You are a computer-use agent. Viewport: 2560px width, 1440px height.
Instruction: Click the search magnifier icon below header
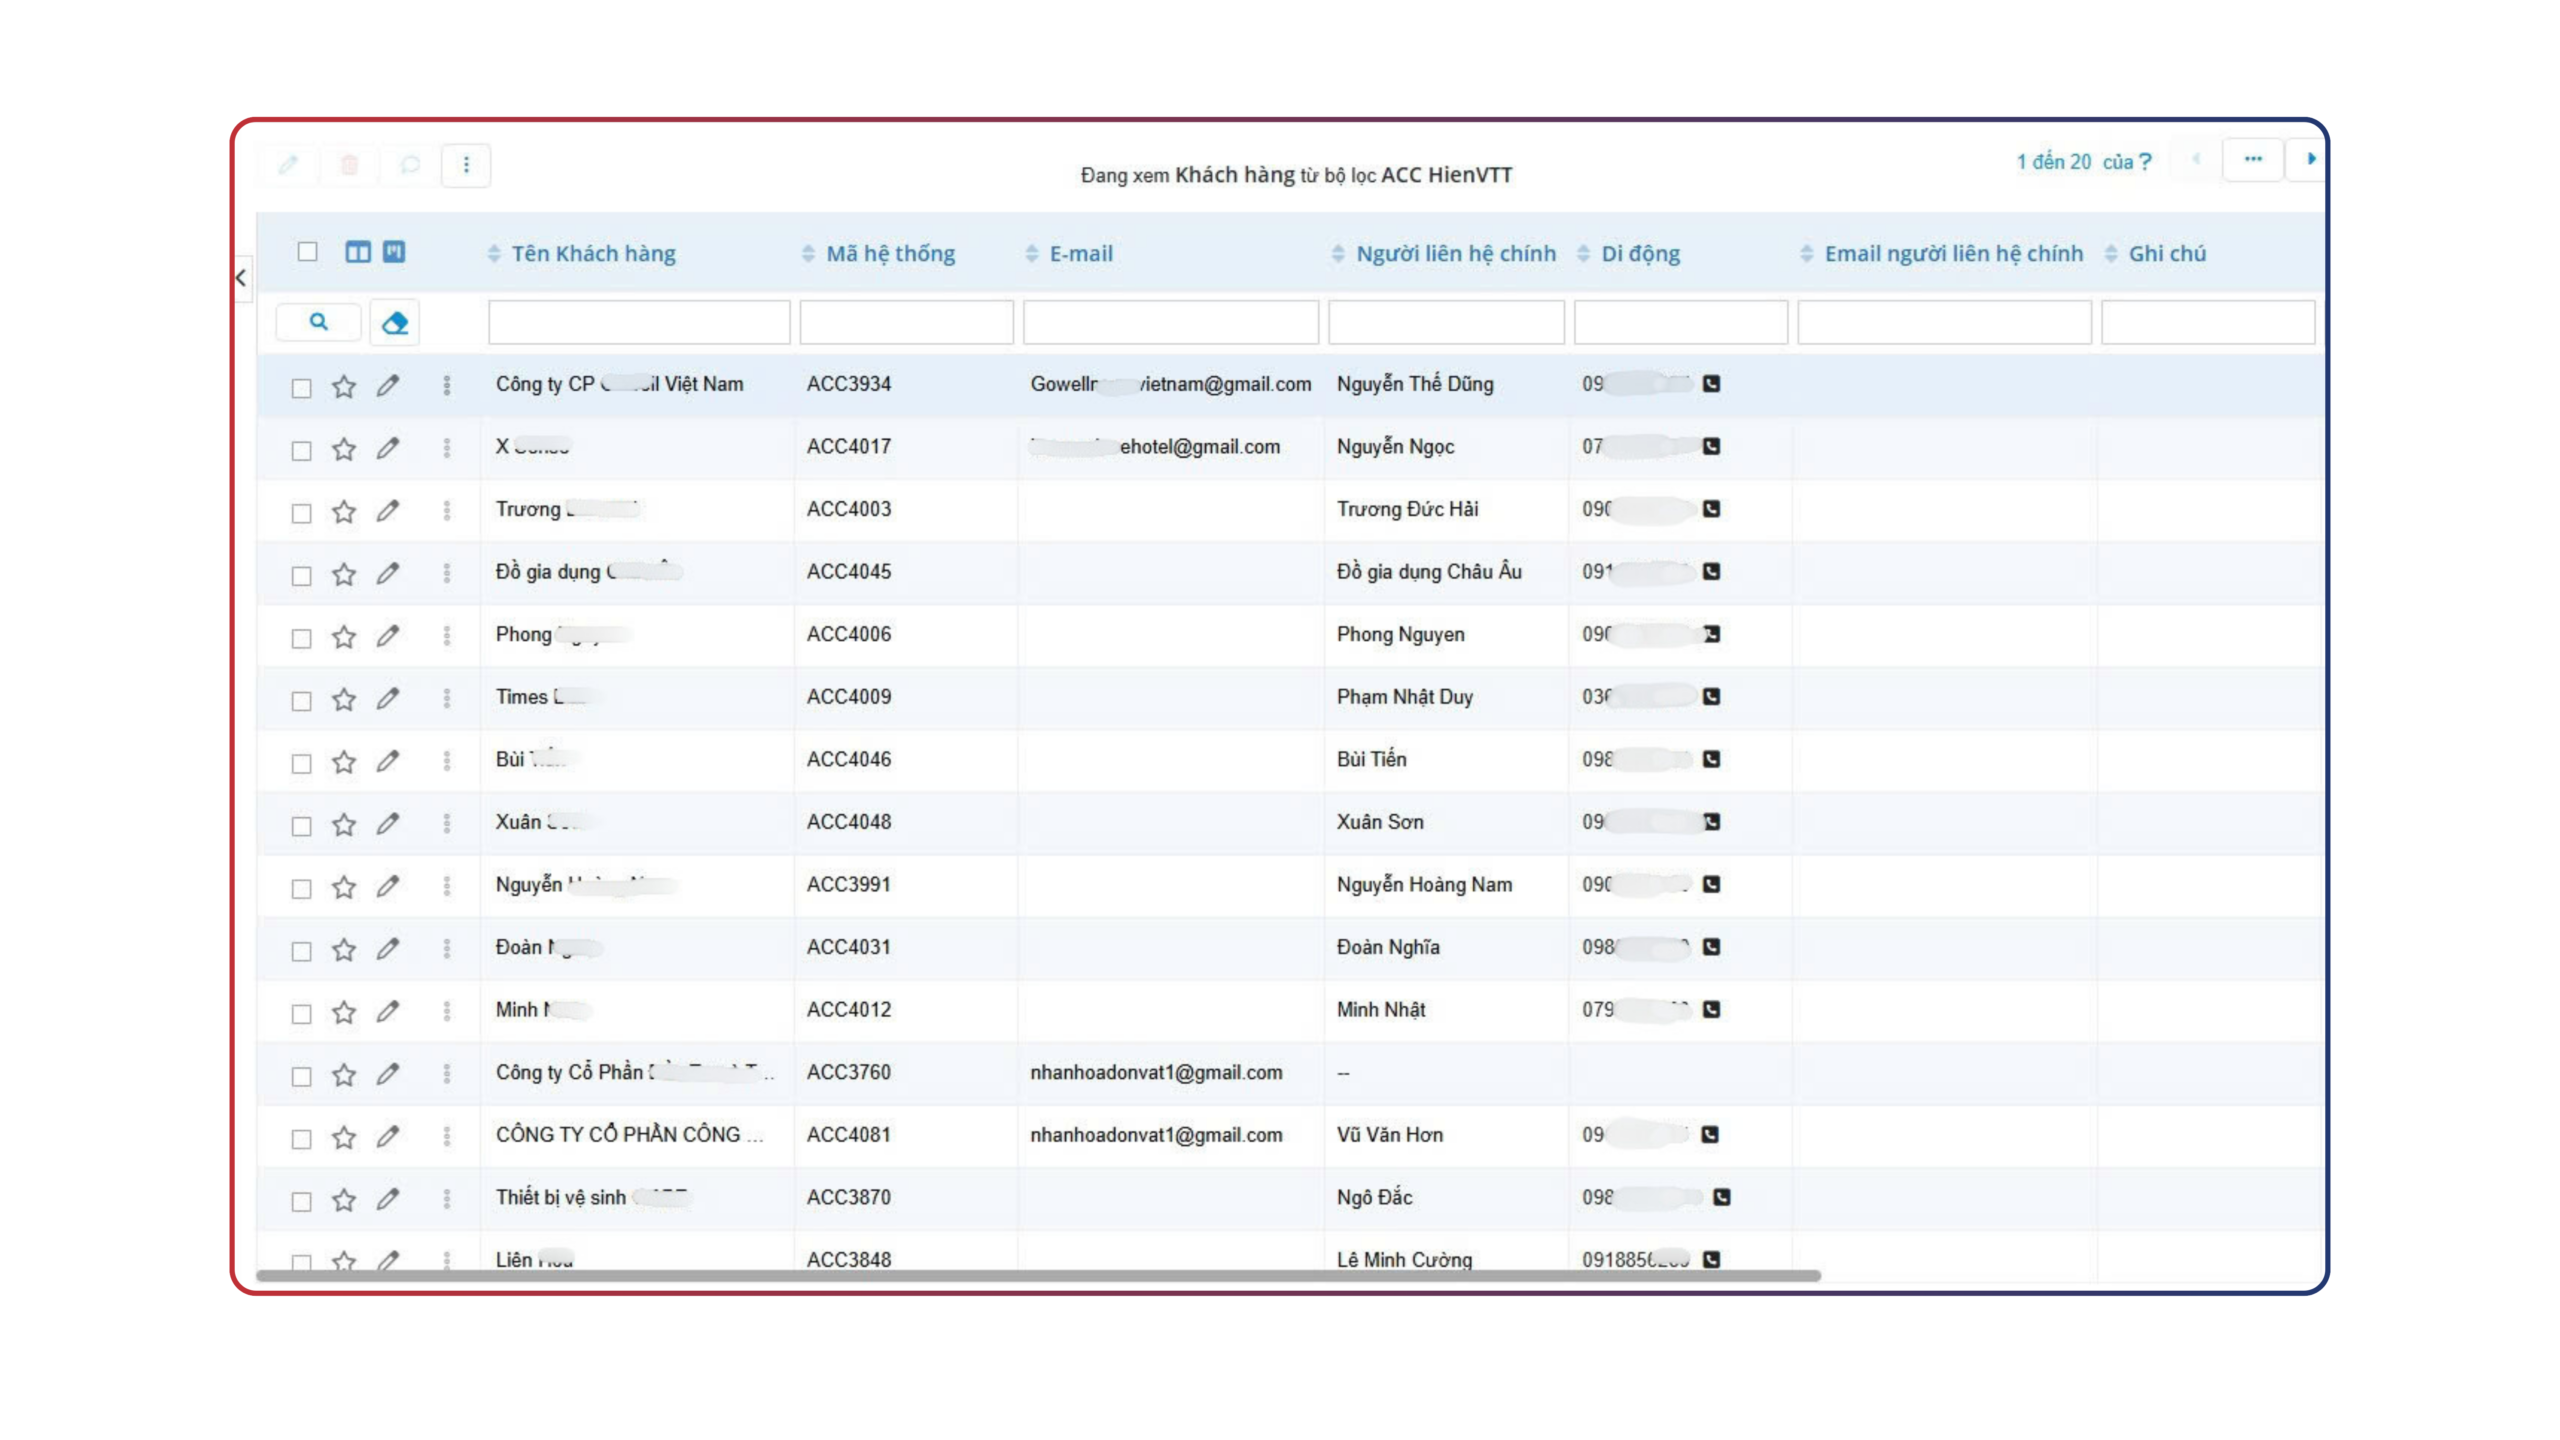[318, 322]
